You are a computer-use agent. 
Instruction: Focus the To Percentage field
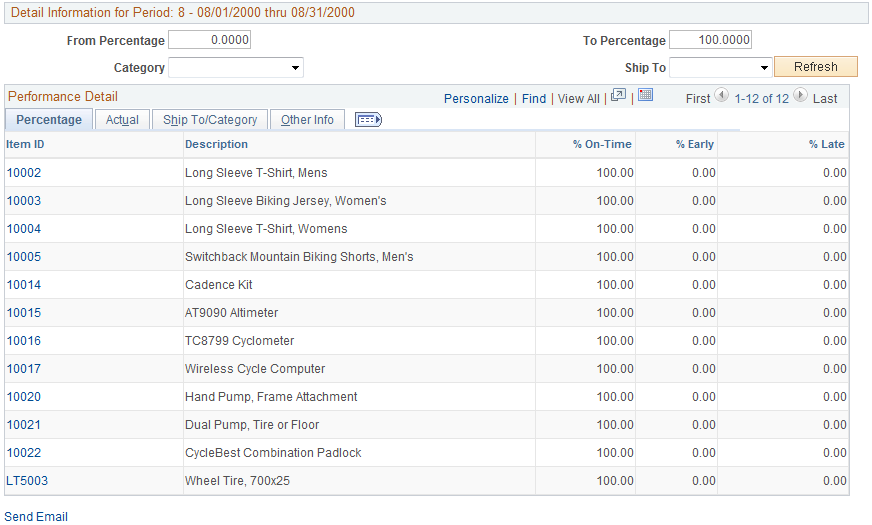pyautogui.click(x=711, y=40)
